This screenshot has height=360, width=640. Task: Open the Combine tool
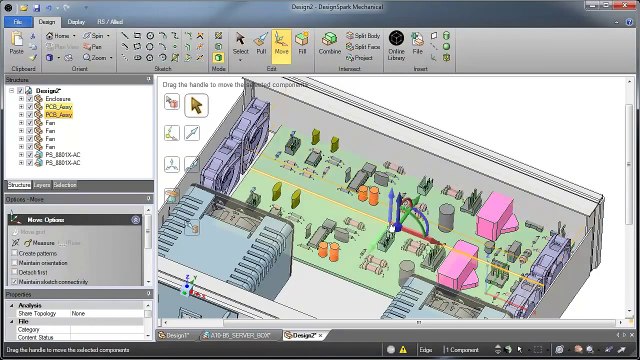[x=329, y=44]
